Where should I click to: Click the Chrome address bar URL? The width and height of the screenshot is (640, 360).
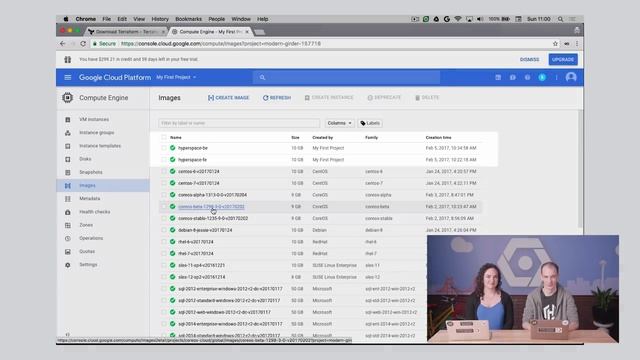point(220,44)
